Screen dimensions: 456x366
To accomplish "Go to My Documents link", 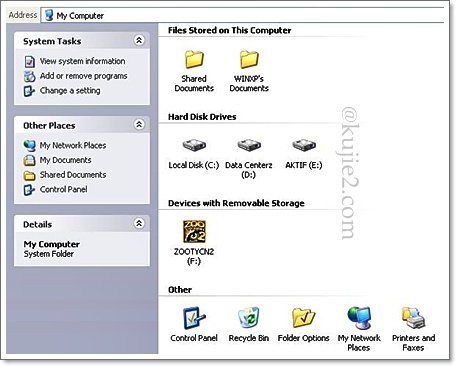I will click(x=66, y=160).
